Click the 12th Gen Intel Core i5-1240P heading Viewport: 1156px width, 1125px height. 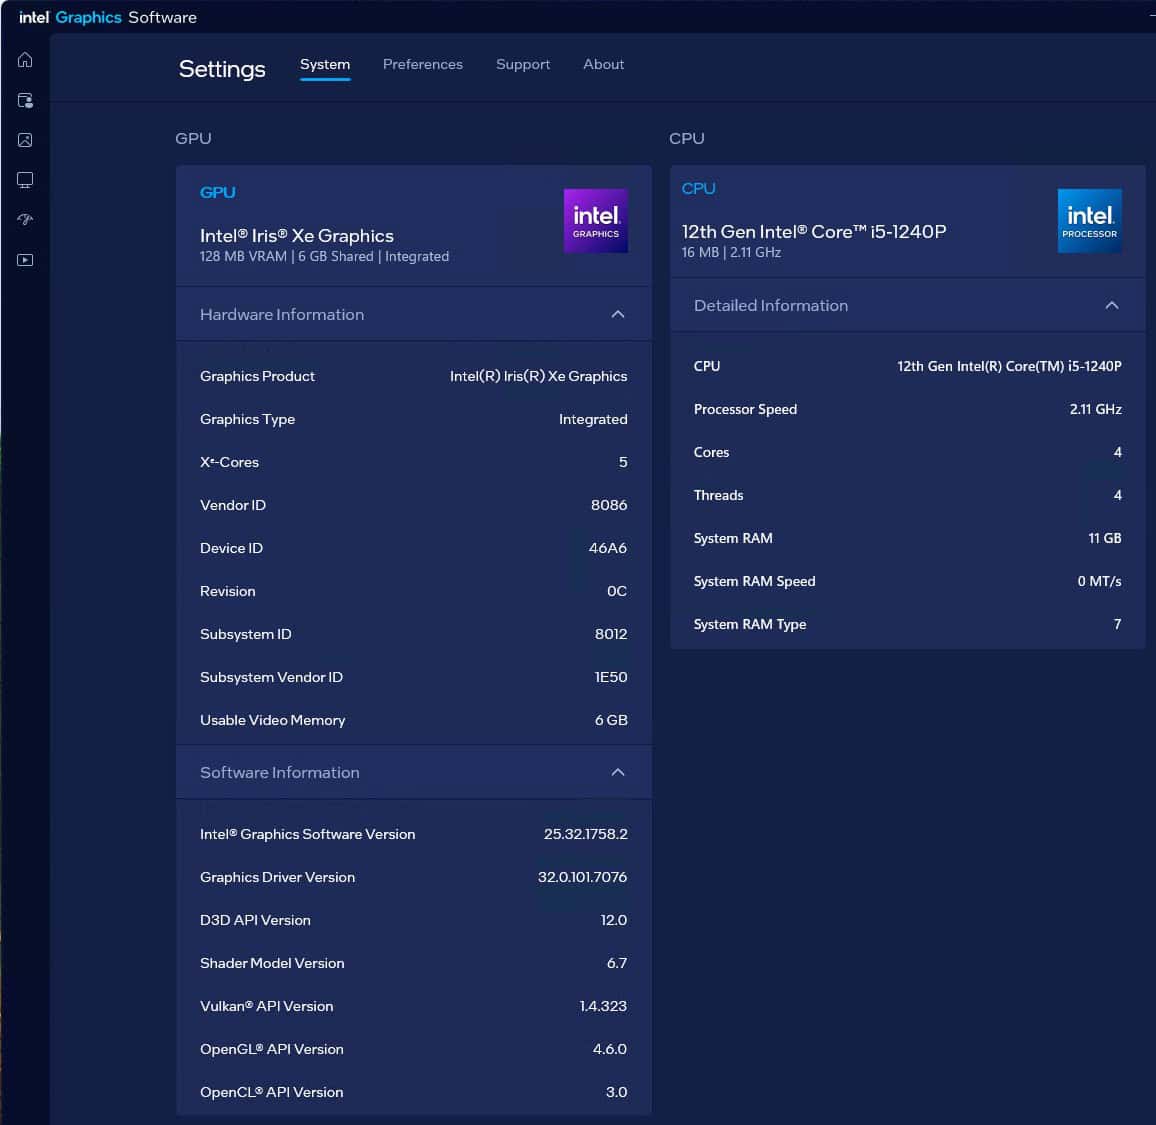click(x=813, y=231)
